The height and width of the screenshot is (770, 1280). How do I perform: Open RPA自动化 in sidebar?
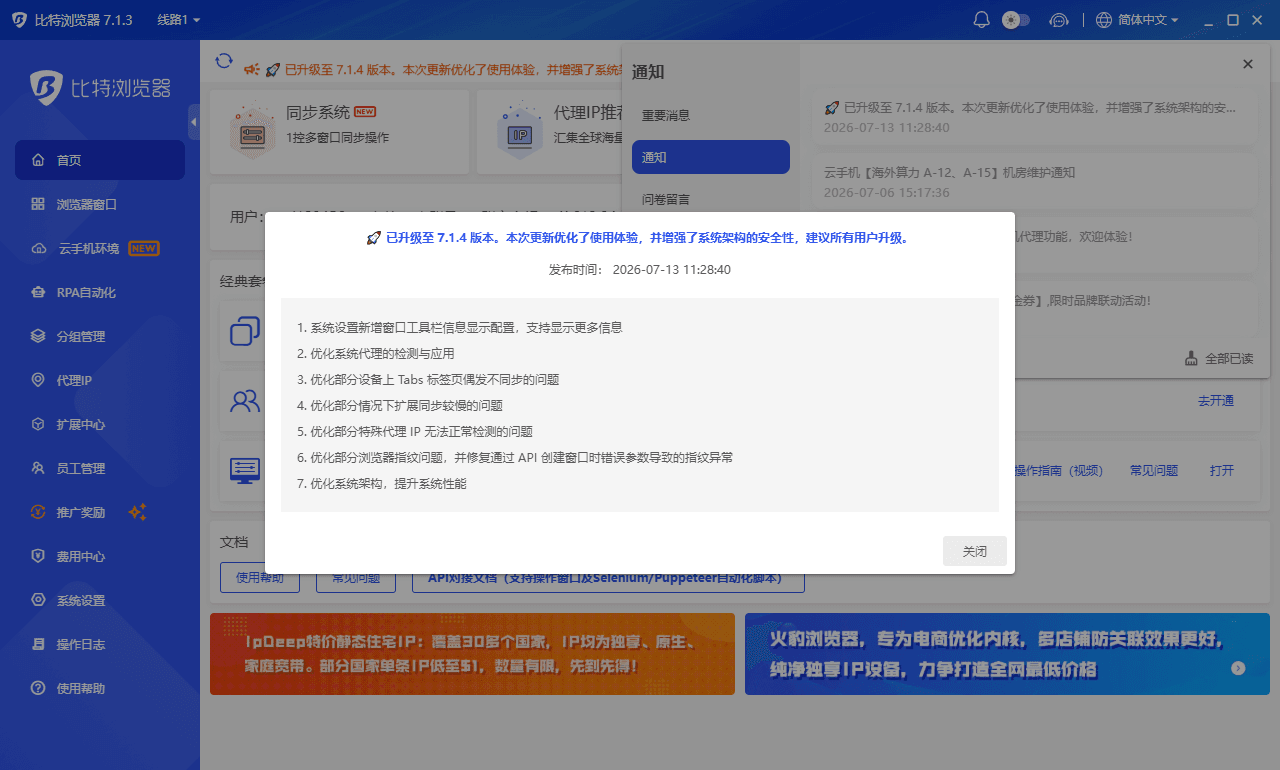[x=100, y=292]
